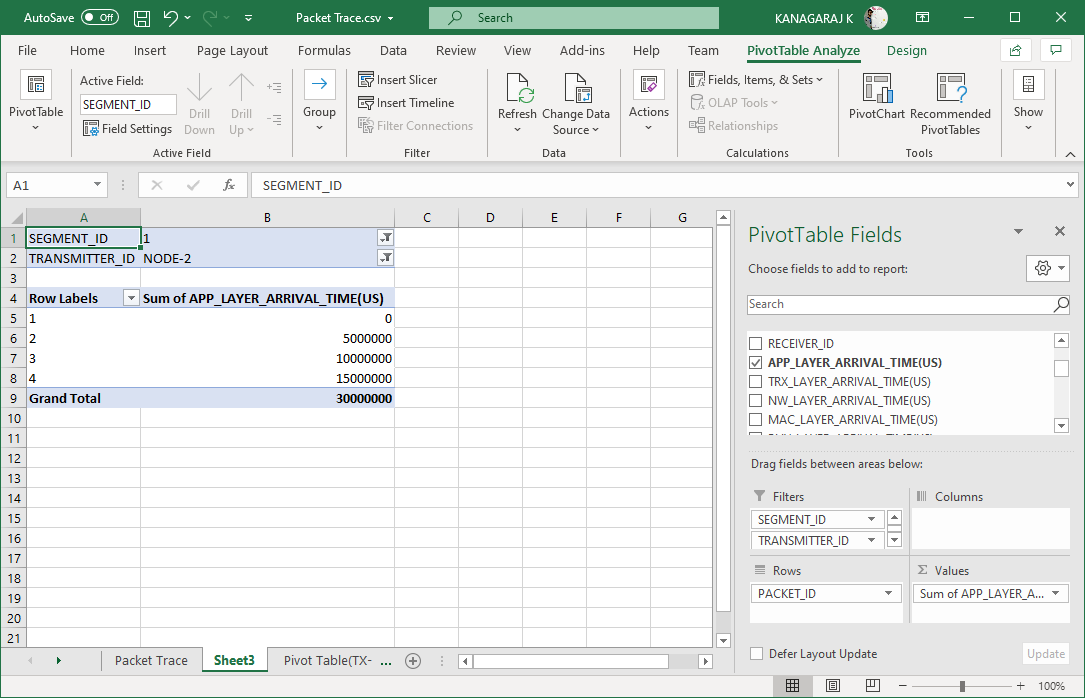Click the Show button in ribbon
This screenshot has width=1085, height=698.
point(1028,102)
